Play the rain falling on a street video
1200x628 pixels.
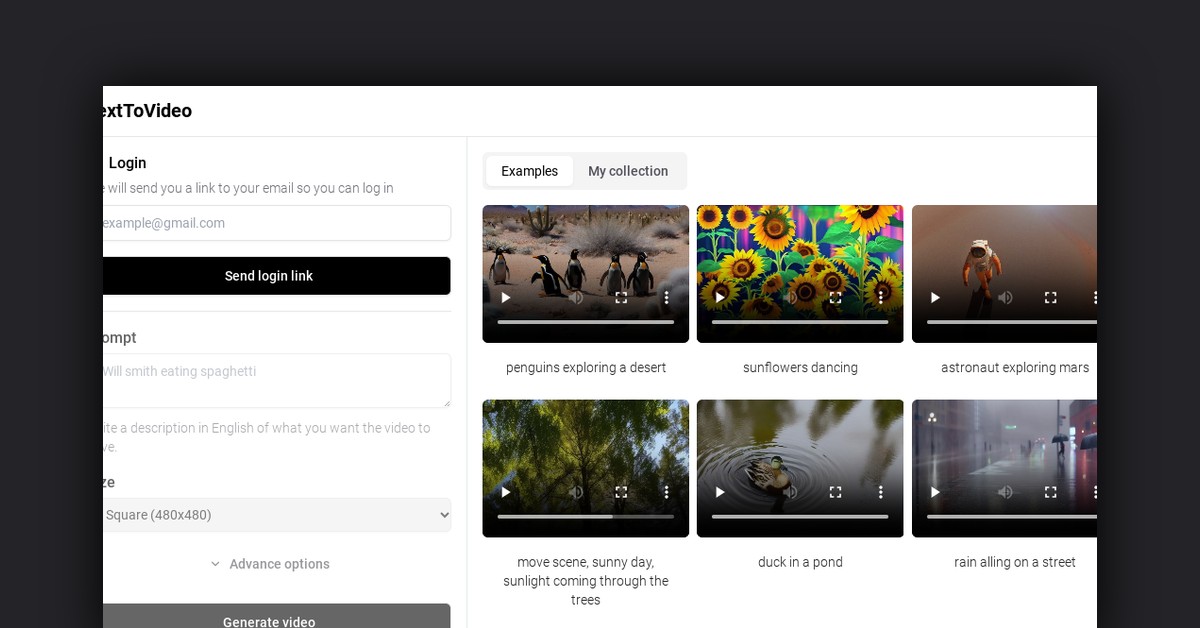pyautogui.click(x=935, y=492)
